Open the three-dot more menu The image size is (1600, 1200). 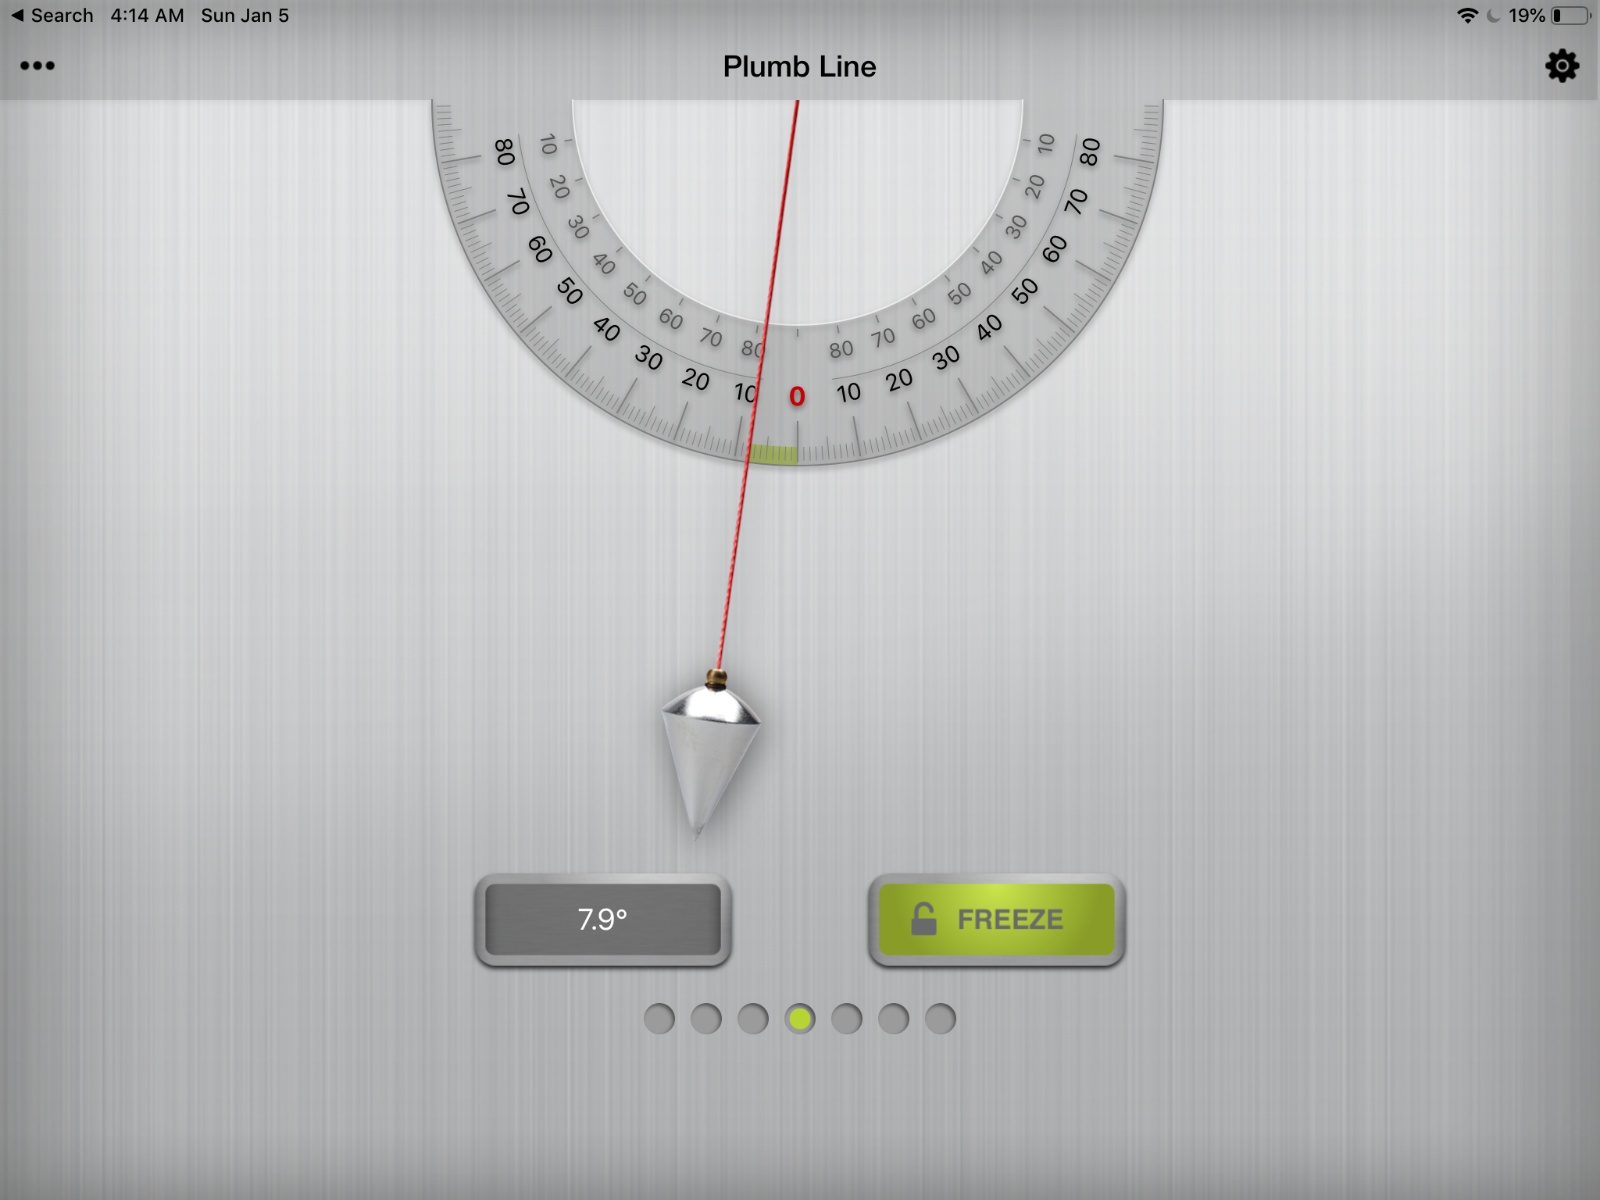click(37, 66)
